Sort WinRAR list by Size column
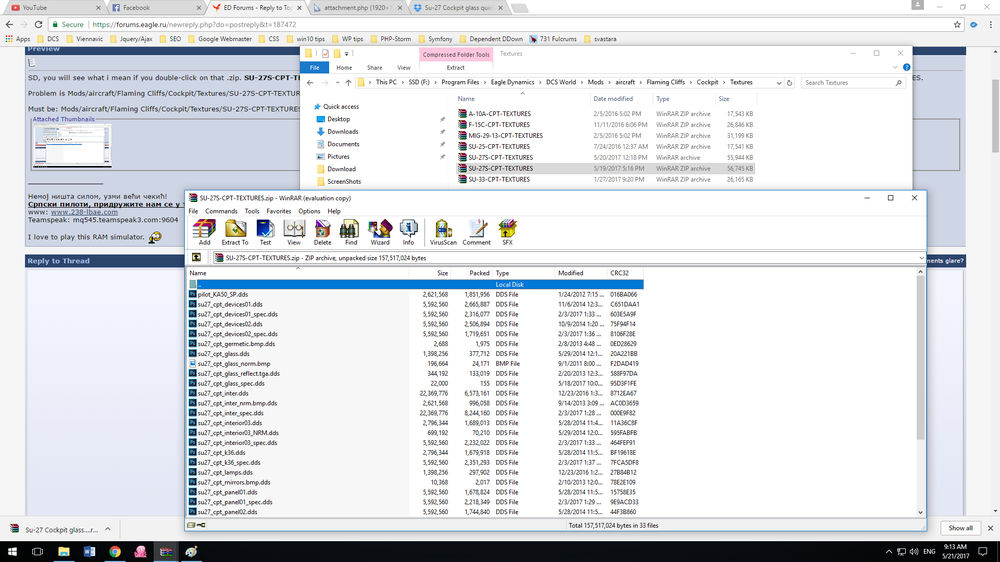 pos(430,273)
